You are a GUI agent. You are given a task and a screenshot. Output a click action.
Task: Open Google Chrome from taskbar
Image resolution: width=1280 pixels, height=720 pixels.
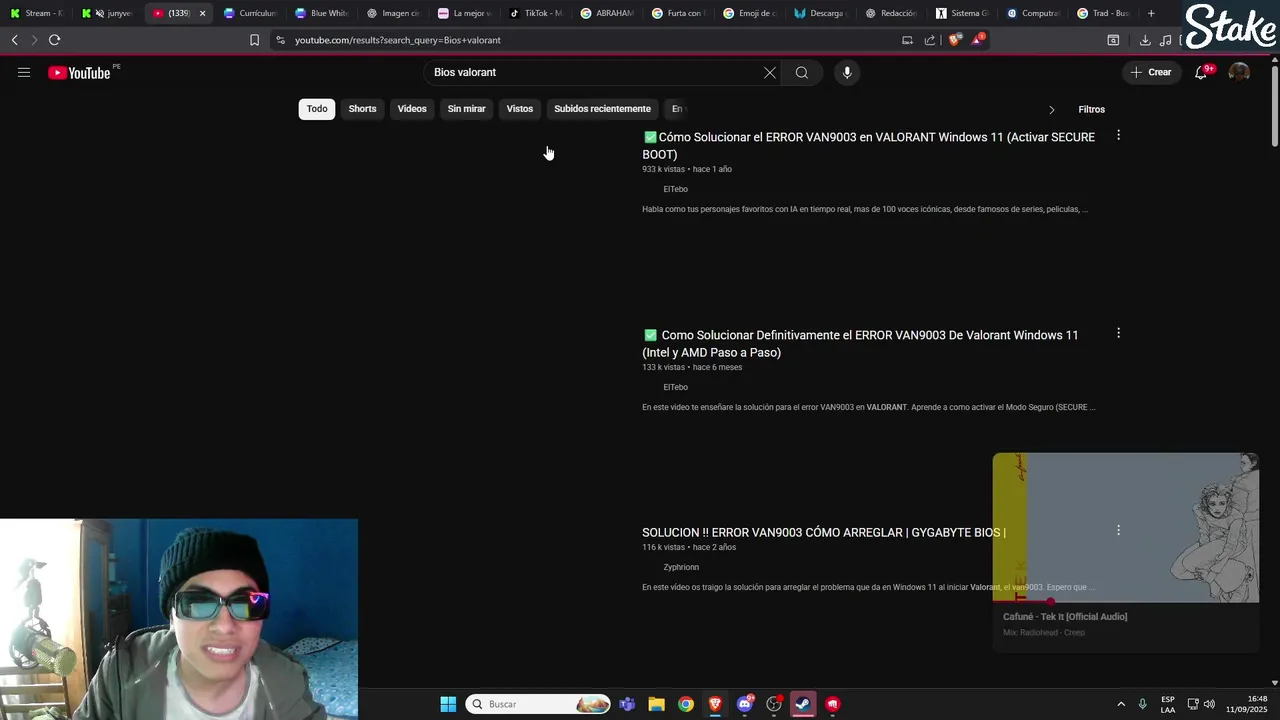point(686,704)
